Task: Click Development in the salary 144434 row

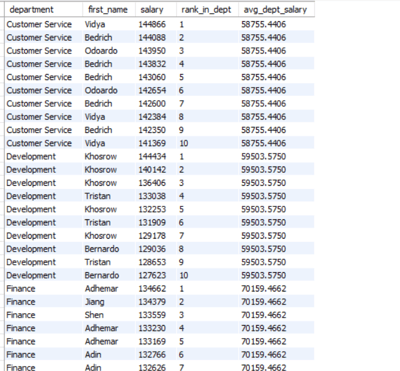Action: tap(31, 156)
